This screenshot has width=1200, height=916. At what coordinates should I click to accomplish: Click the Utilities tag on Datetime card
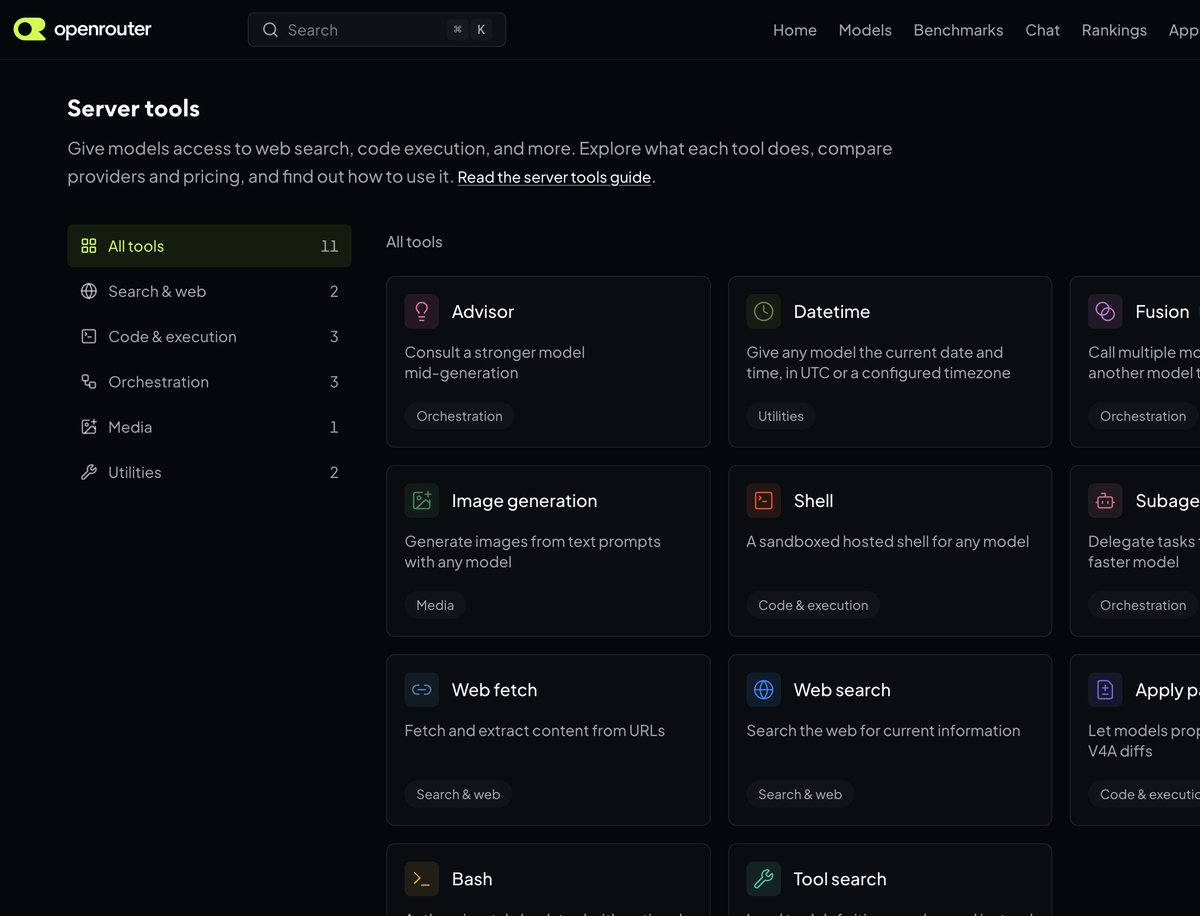[x=781, y=416]
